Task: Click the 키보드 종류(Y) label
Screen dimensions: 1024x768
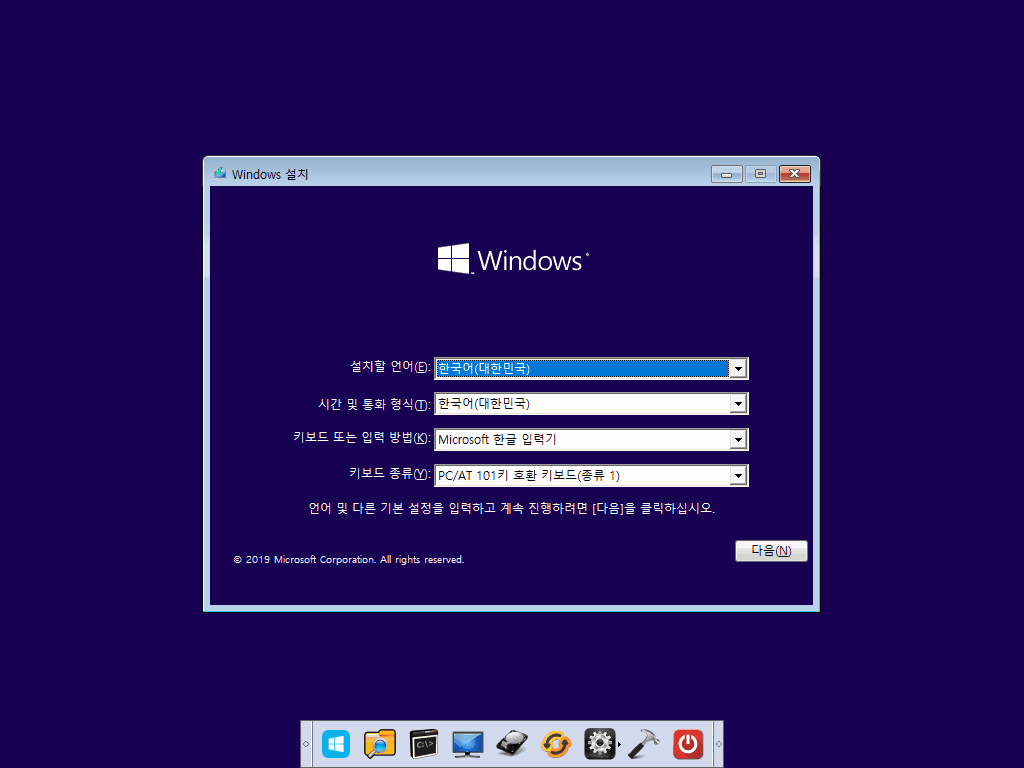Action: click(x=390, y=473)
